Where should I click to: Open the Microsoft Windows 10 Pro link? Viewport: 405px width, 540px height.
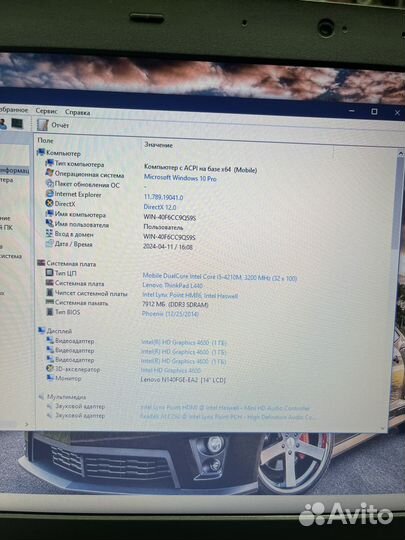click(180, 178)
